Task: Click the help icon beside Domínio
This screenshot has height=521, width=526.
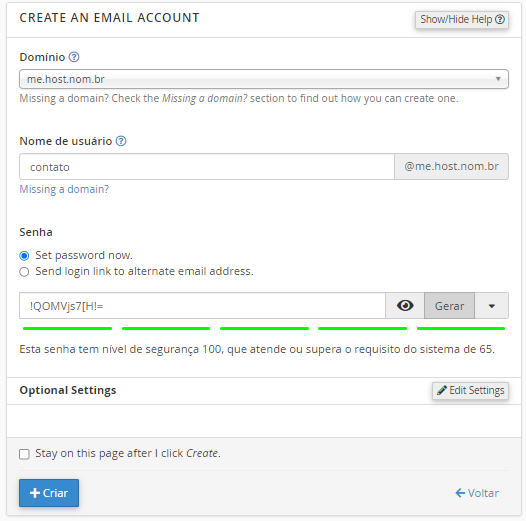Action: coord(74,57)
